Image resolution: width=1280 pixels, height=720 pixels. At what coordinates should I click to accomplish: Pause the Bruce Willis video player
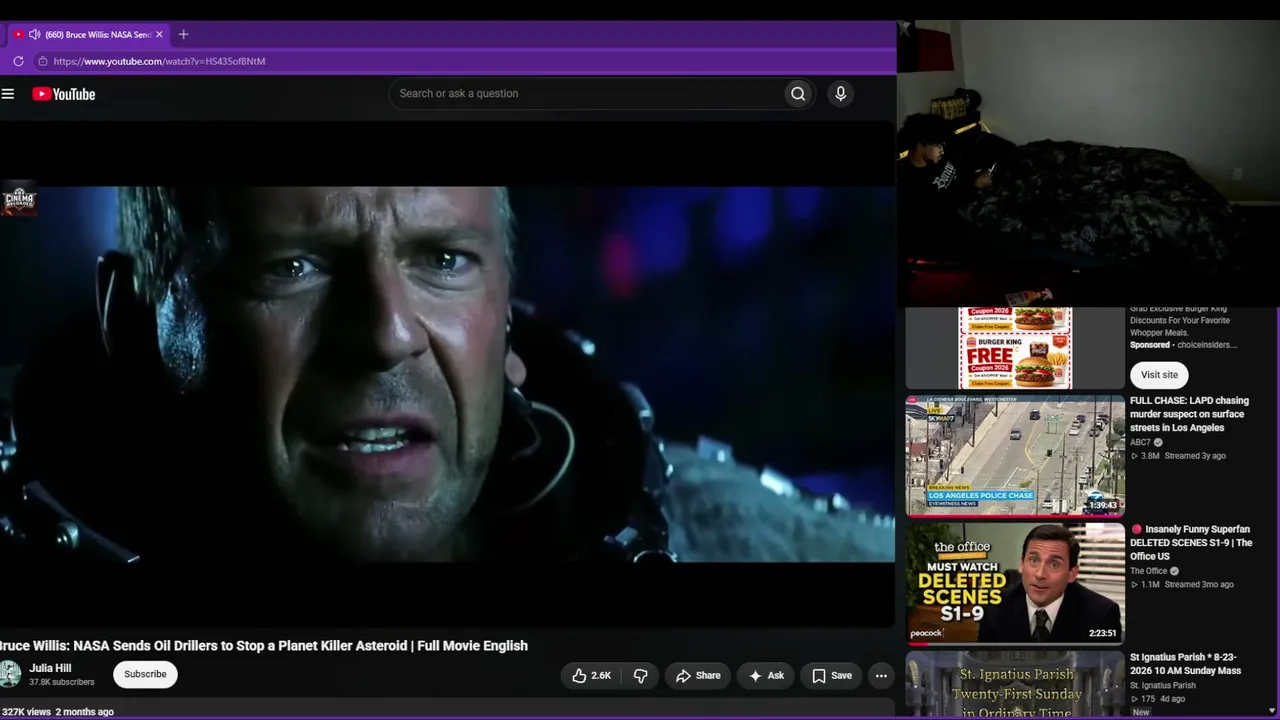tap(447, 374)
